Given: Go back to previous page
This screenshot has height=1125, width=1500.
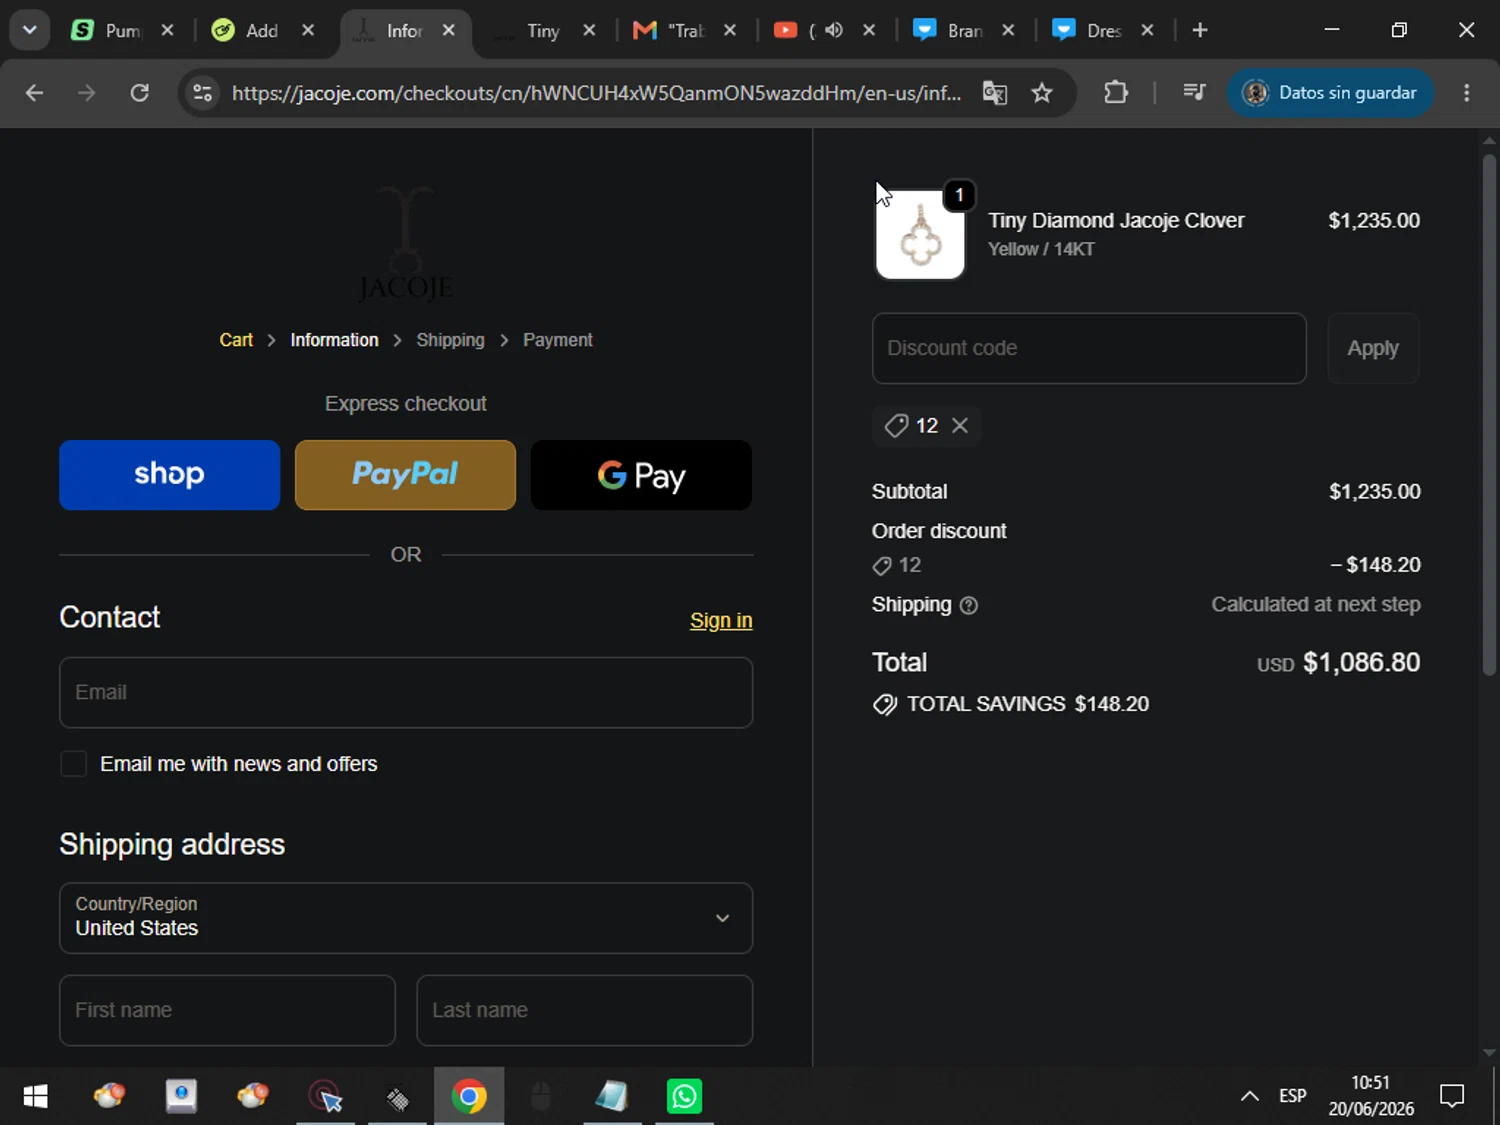Looking at the screenshot, I should coord(34,93).
